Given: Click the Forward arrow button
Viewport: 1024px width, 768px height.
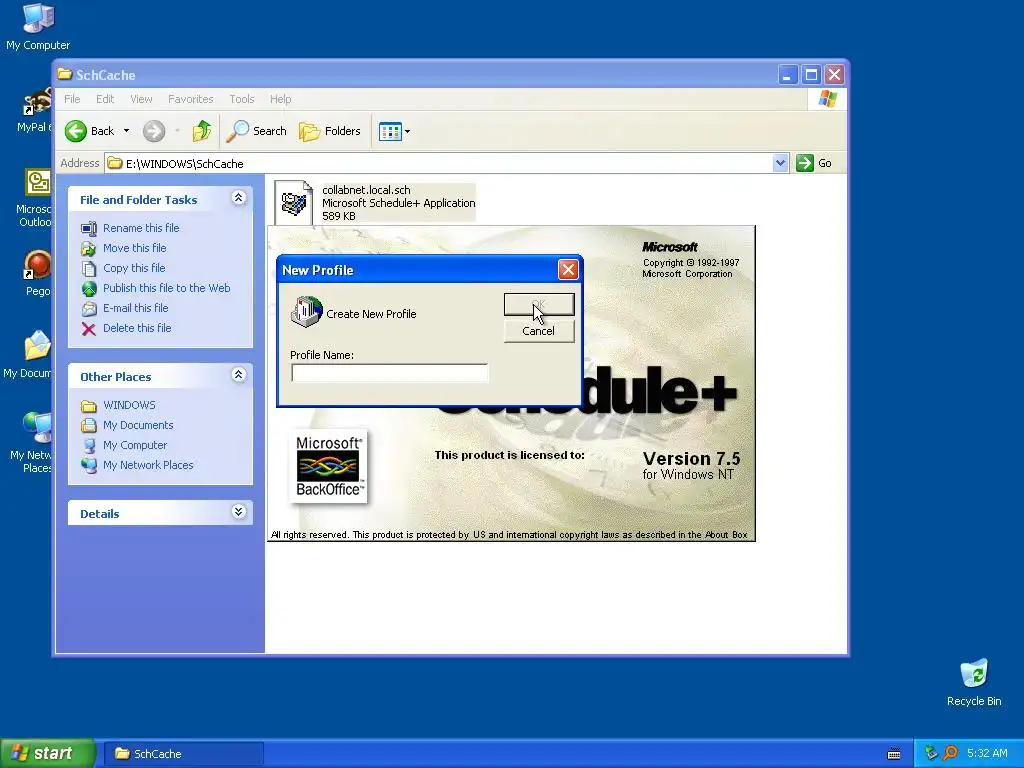Looking at the screenshot, I should (x=154, y=131).
